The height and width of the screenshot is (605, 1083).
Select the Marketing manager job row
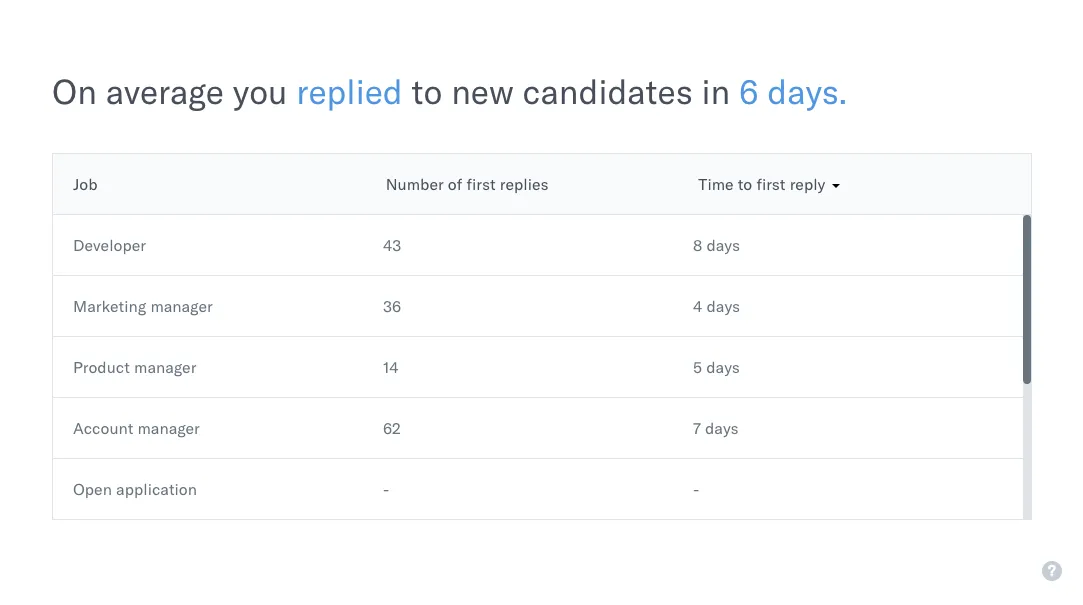[x=537, y=307]
